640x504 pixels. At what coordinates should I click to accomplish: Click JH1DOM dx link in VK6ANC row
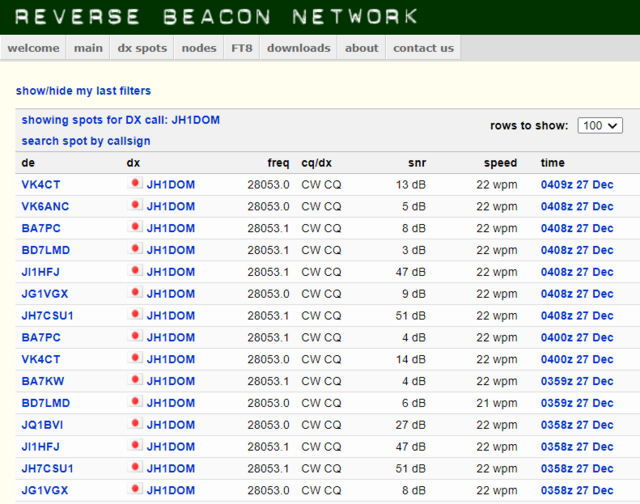coord(171,206)
